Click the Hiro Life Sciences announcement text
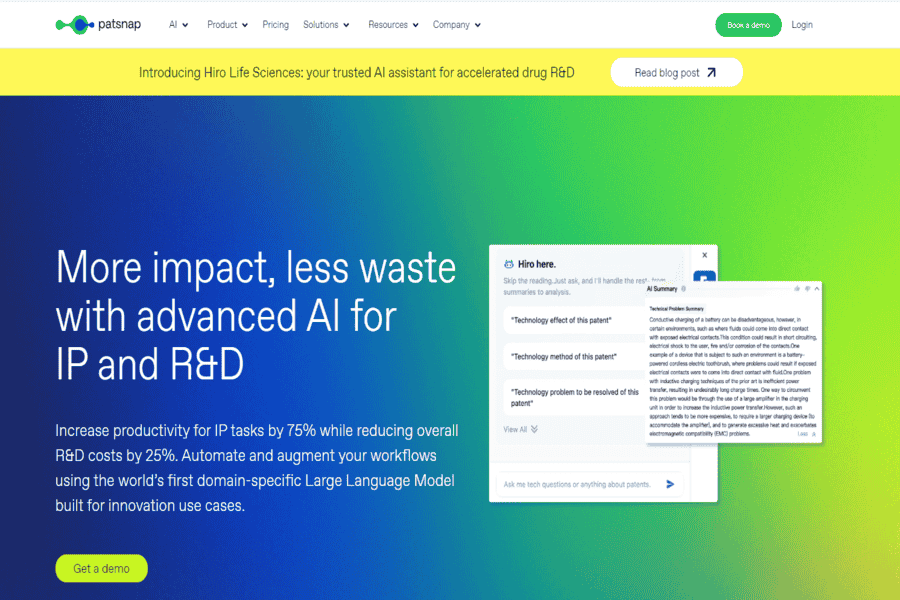The image size is (900, 600). pyautogui.click(x=356, y=72)
